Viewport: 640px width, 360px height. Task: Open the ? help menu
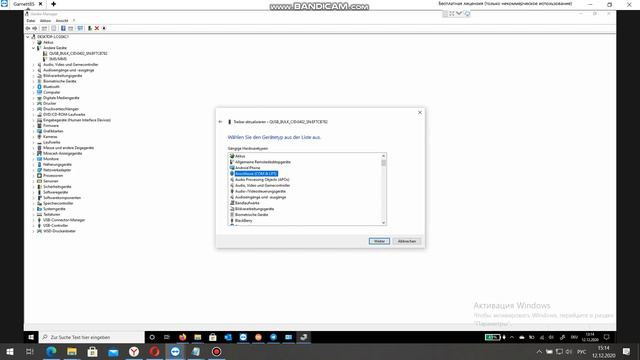74,20
